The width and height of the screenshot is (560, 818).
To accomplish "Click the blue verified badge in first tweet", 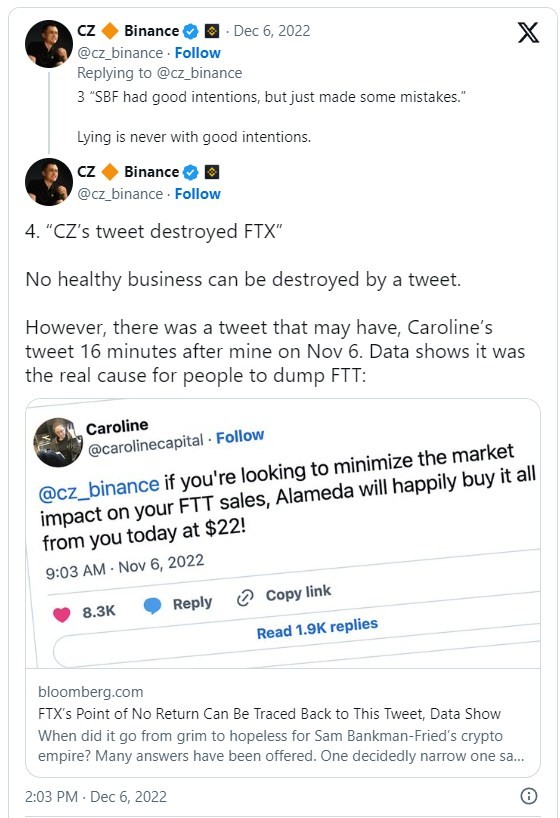I will coord(191,32).
